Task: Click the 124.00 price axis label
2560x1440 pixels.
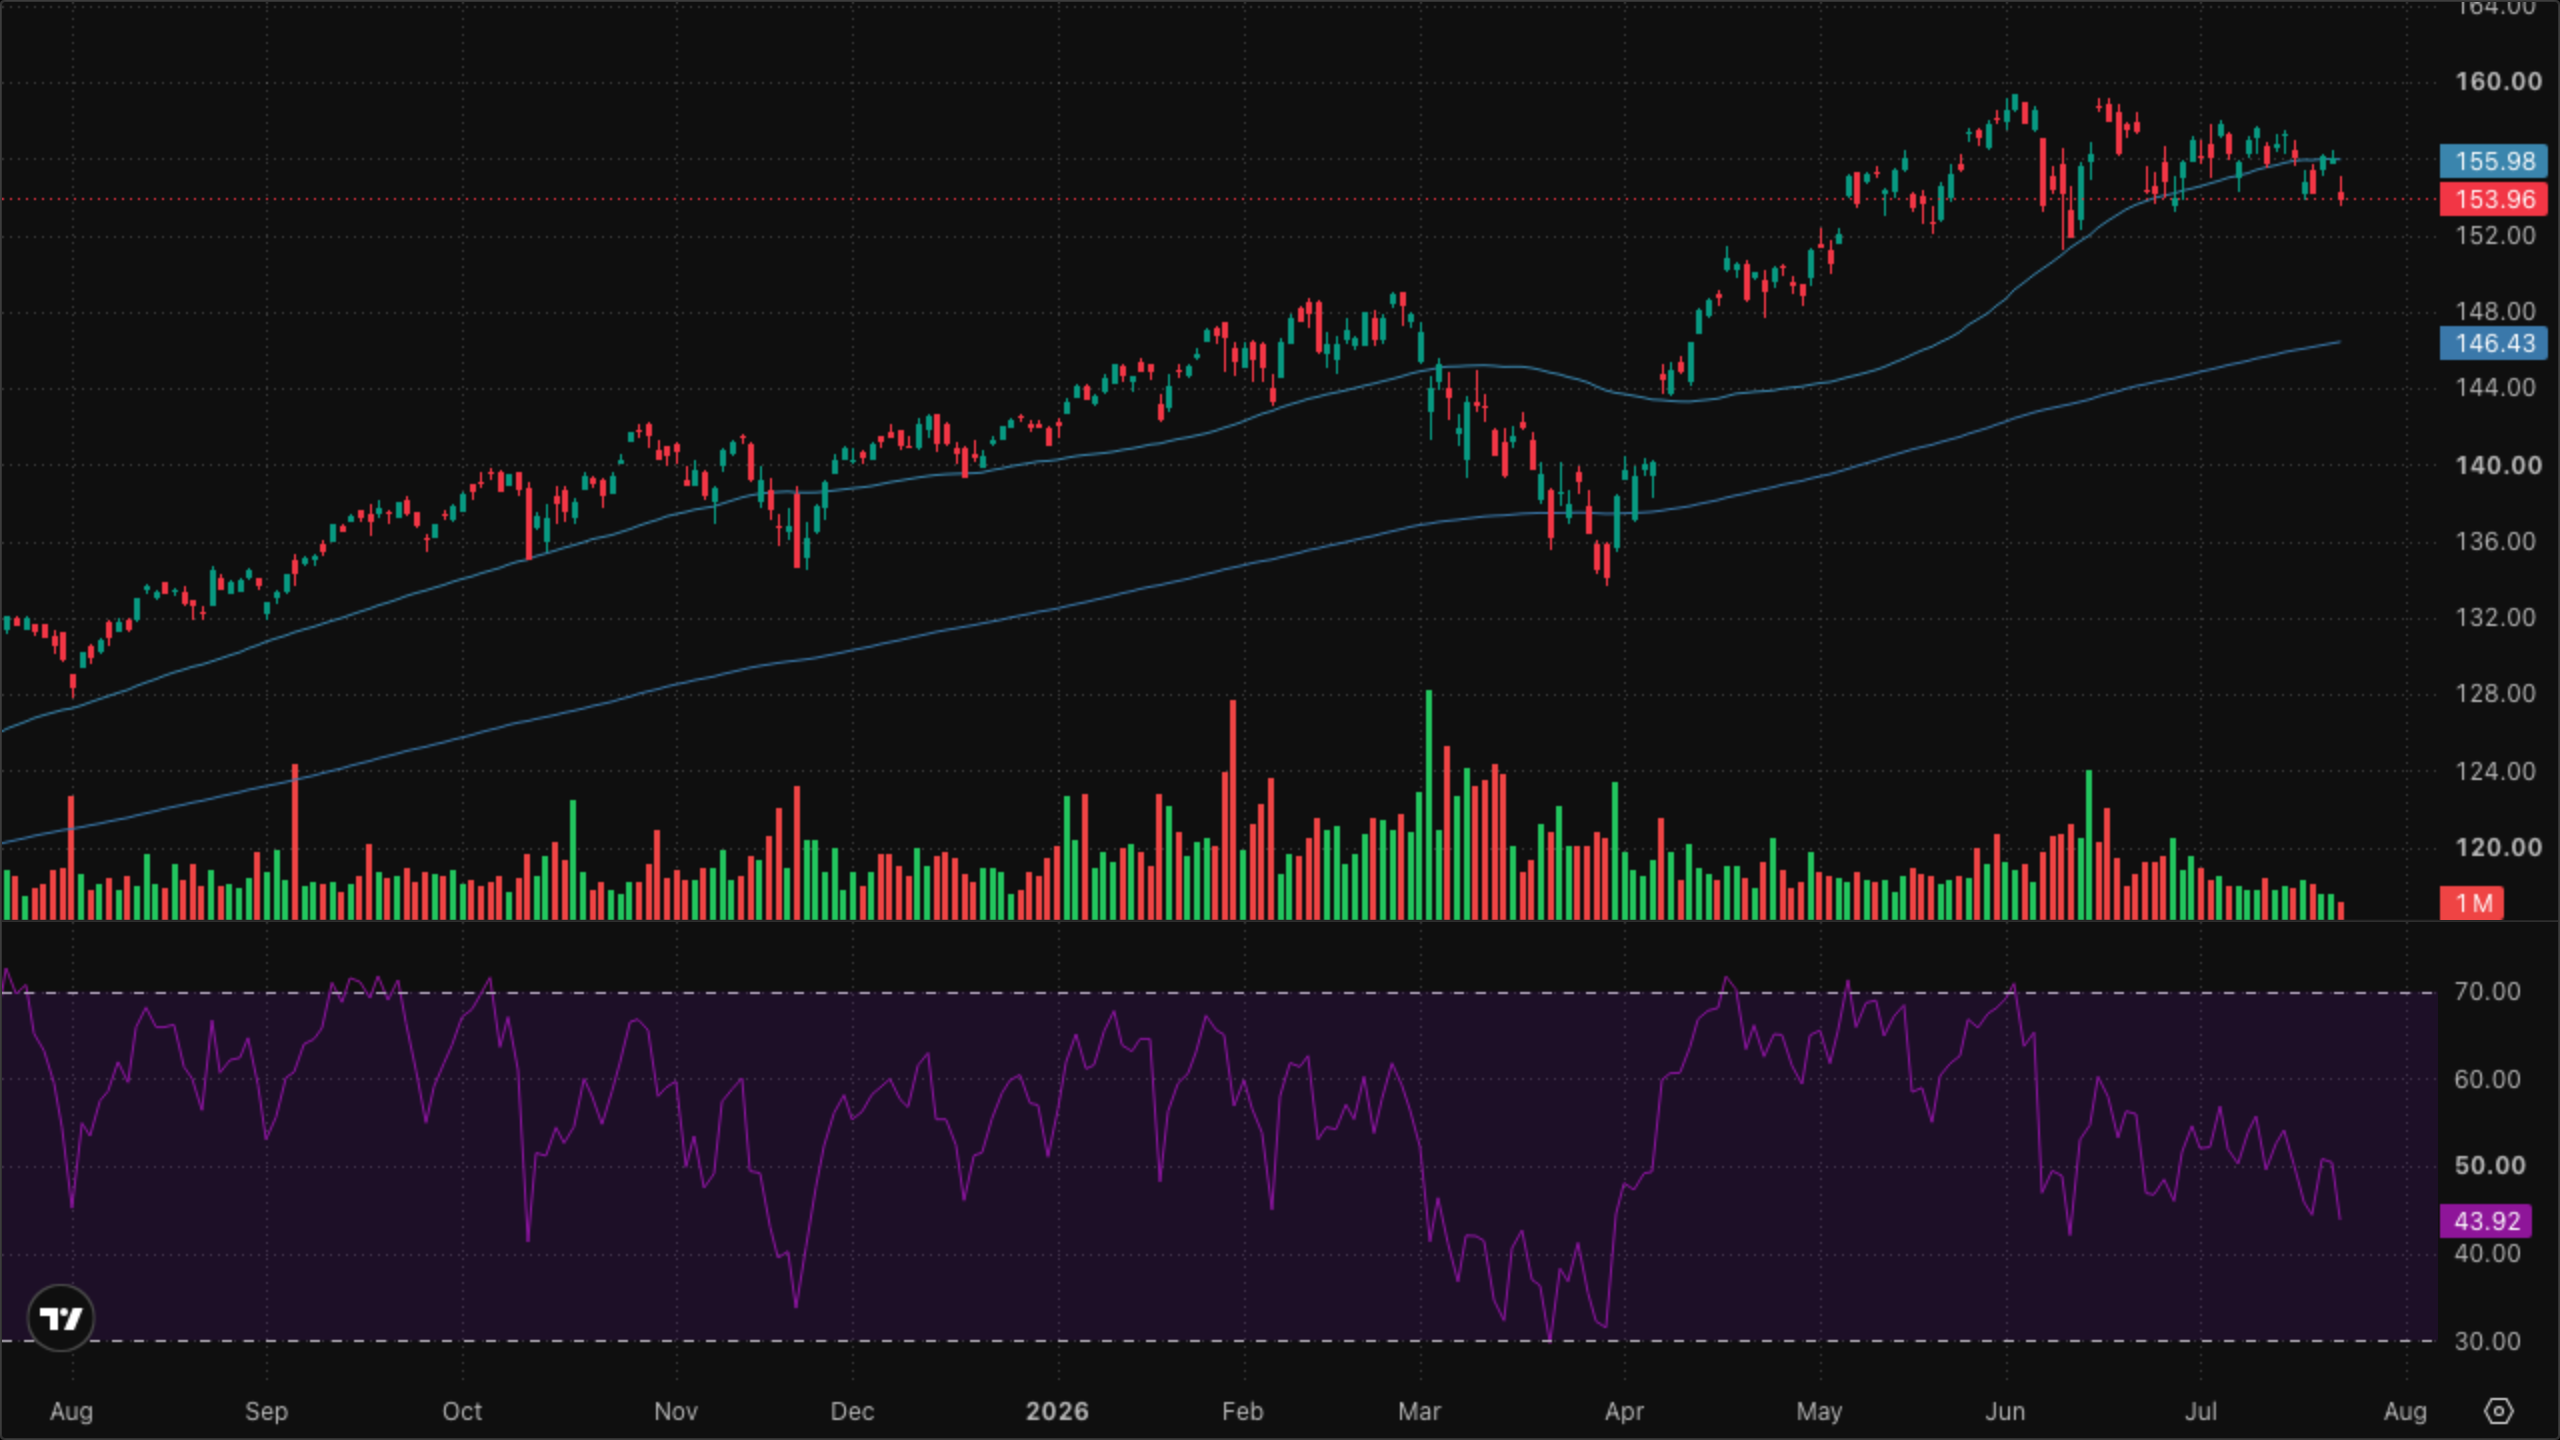Action: [2496, 772]
